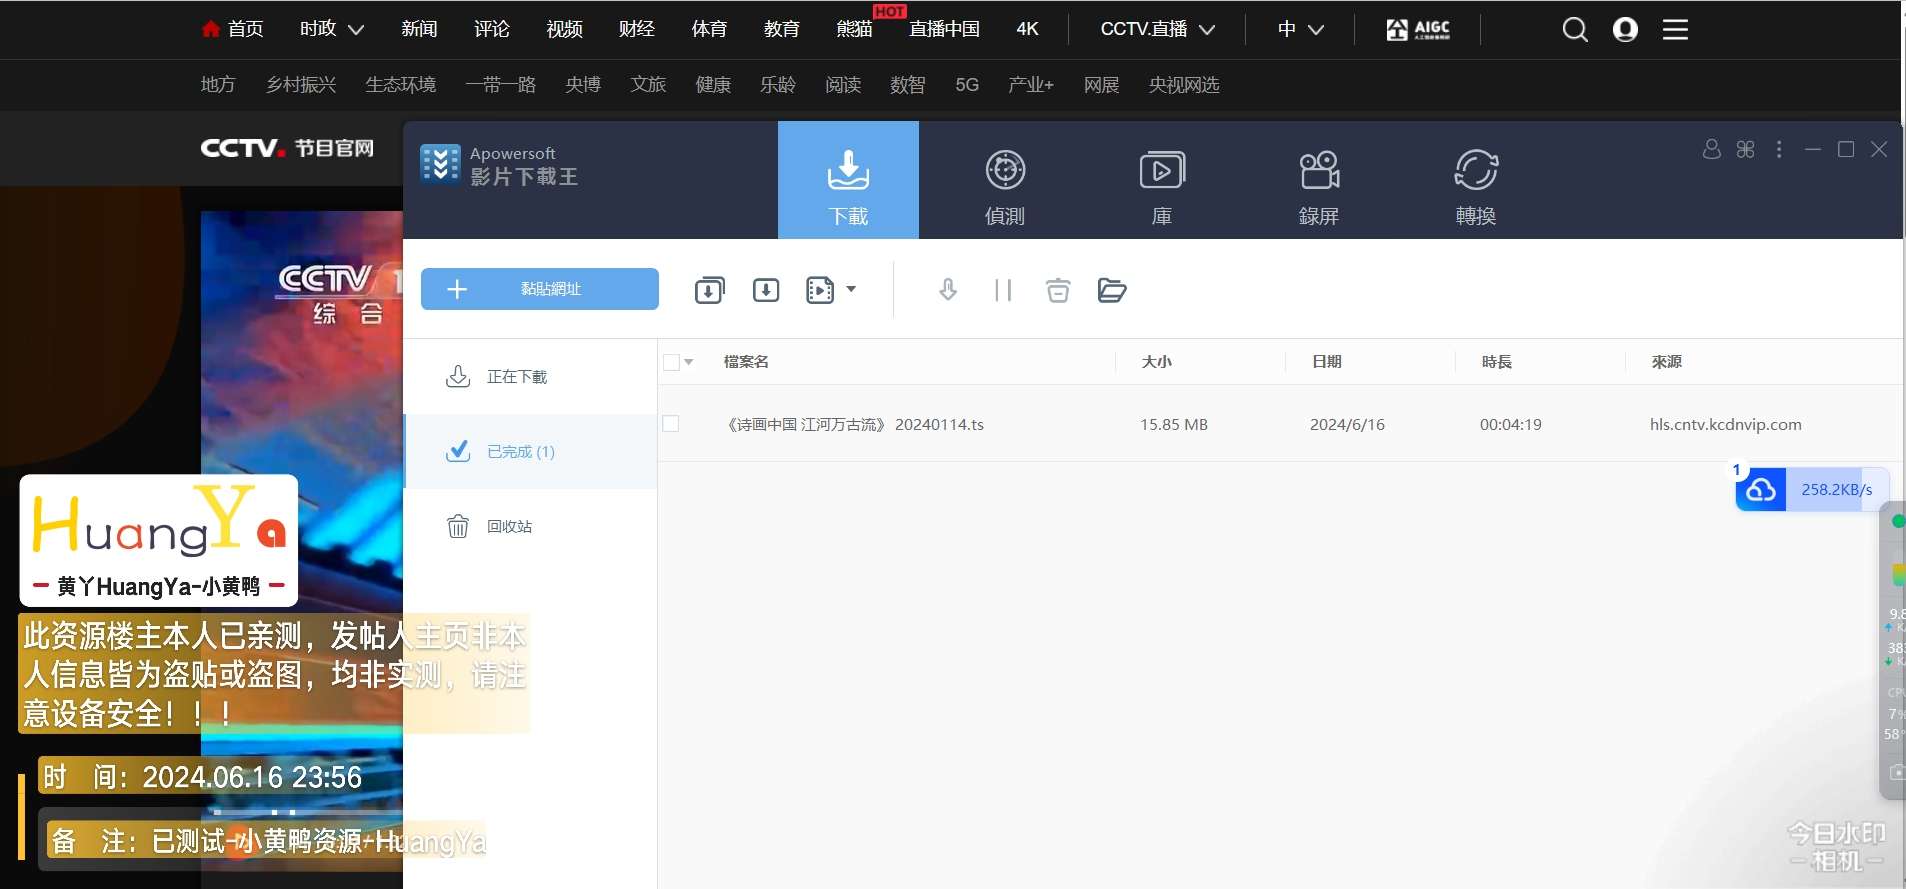Open the 财经 finance menu item
This screenshot has height=889, width=1906.
point(636,29)
